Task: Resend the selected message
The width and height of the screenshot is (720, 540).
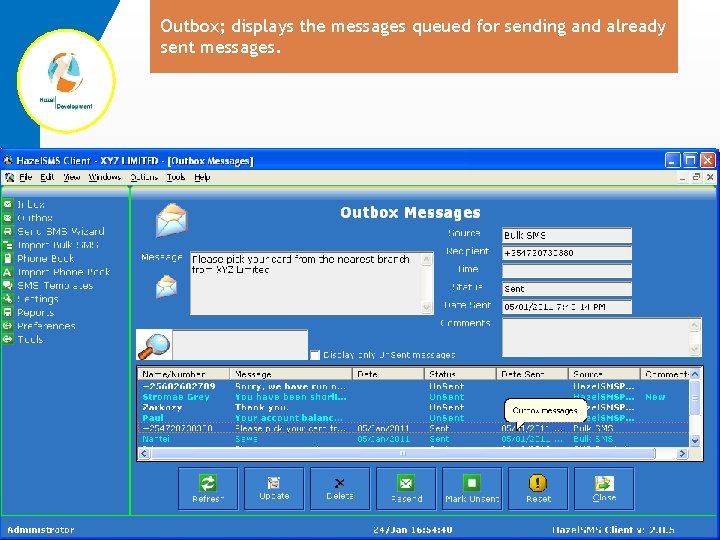Action: click(406, 489)
